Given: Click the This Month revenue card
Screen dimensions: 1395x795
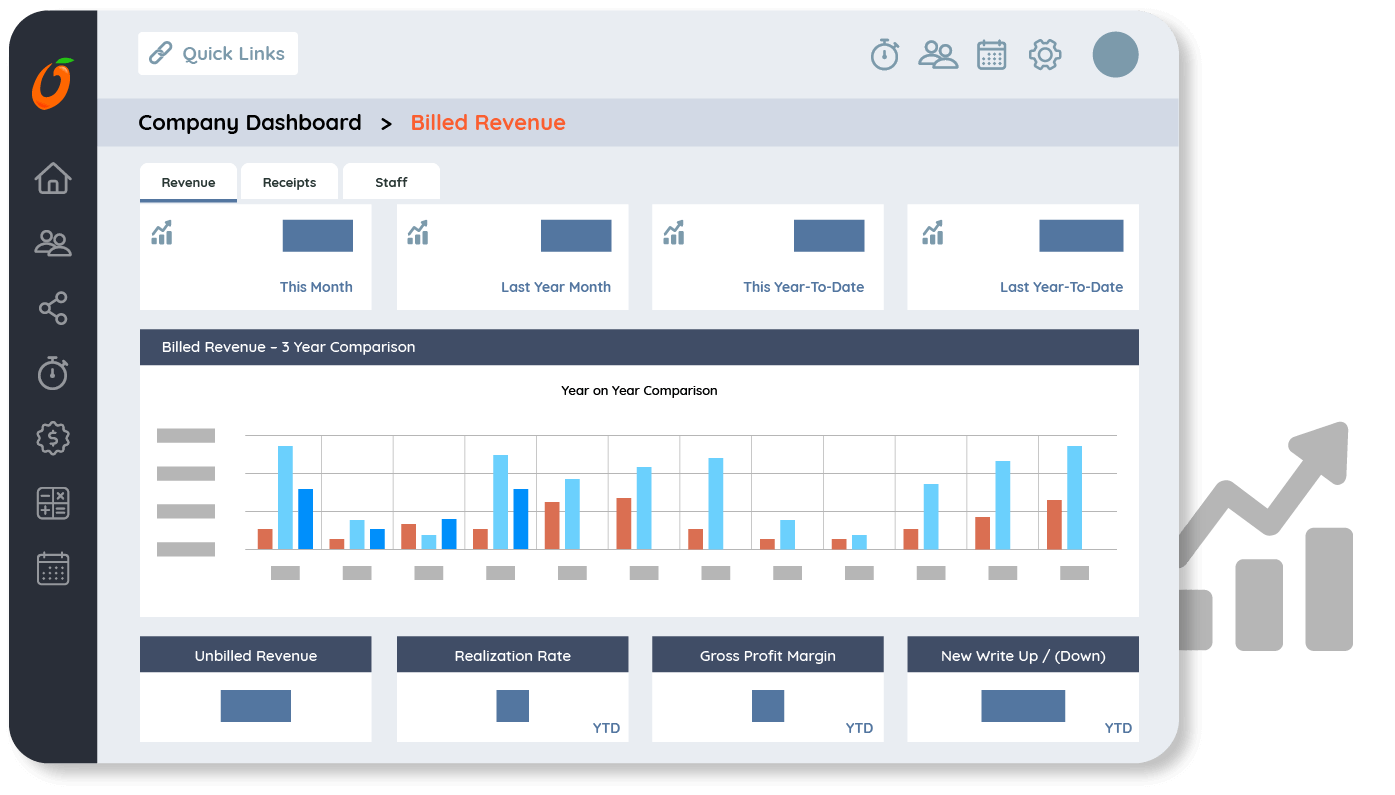Looking at the screenshot, I should [255, 257].
